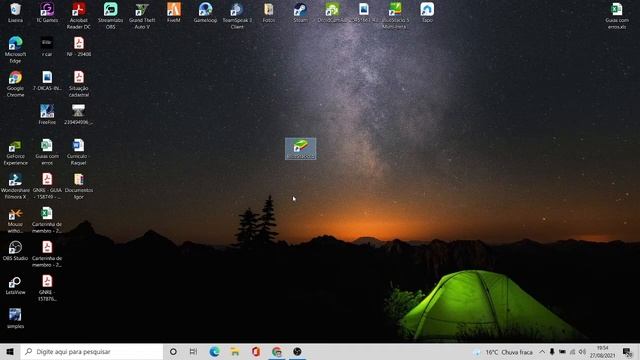The image size is (640, 360).
Task: Open the Fotos folder on the desktop
Action: click(x=269, y=12)
